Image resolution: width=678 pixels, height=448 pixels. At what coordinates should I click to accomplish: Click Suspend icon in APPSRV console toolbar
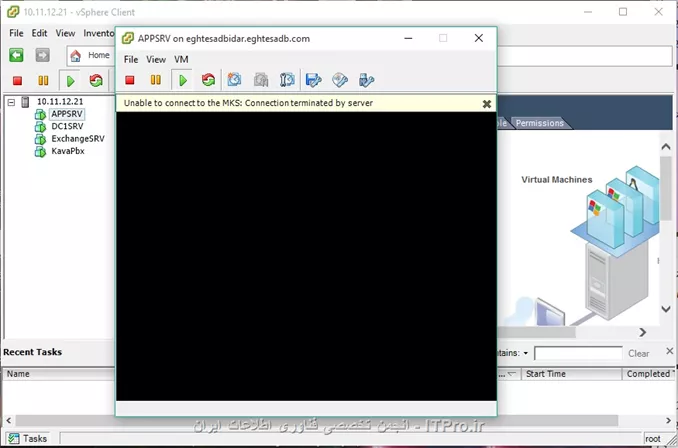click(156, 80)
